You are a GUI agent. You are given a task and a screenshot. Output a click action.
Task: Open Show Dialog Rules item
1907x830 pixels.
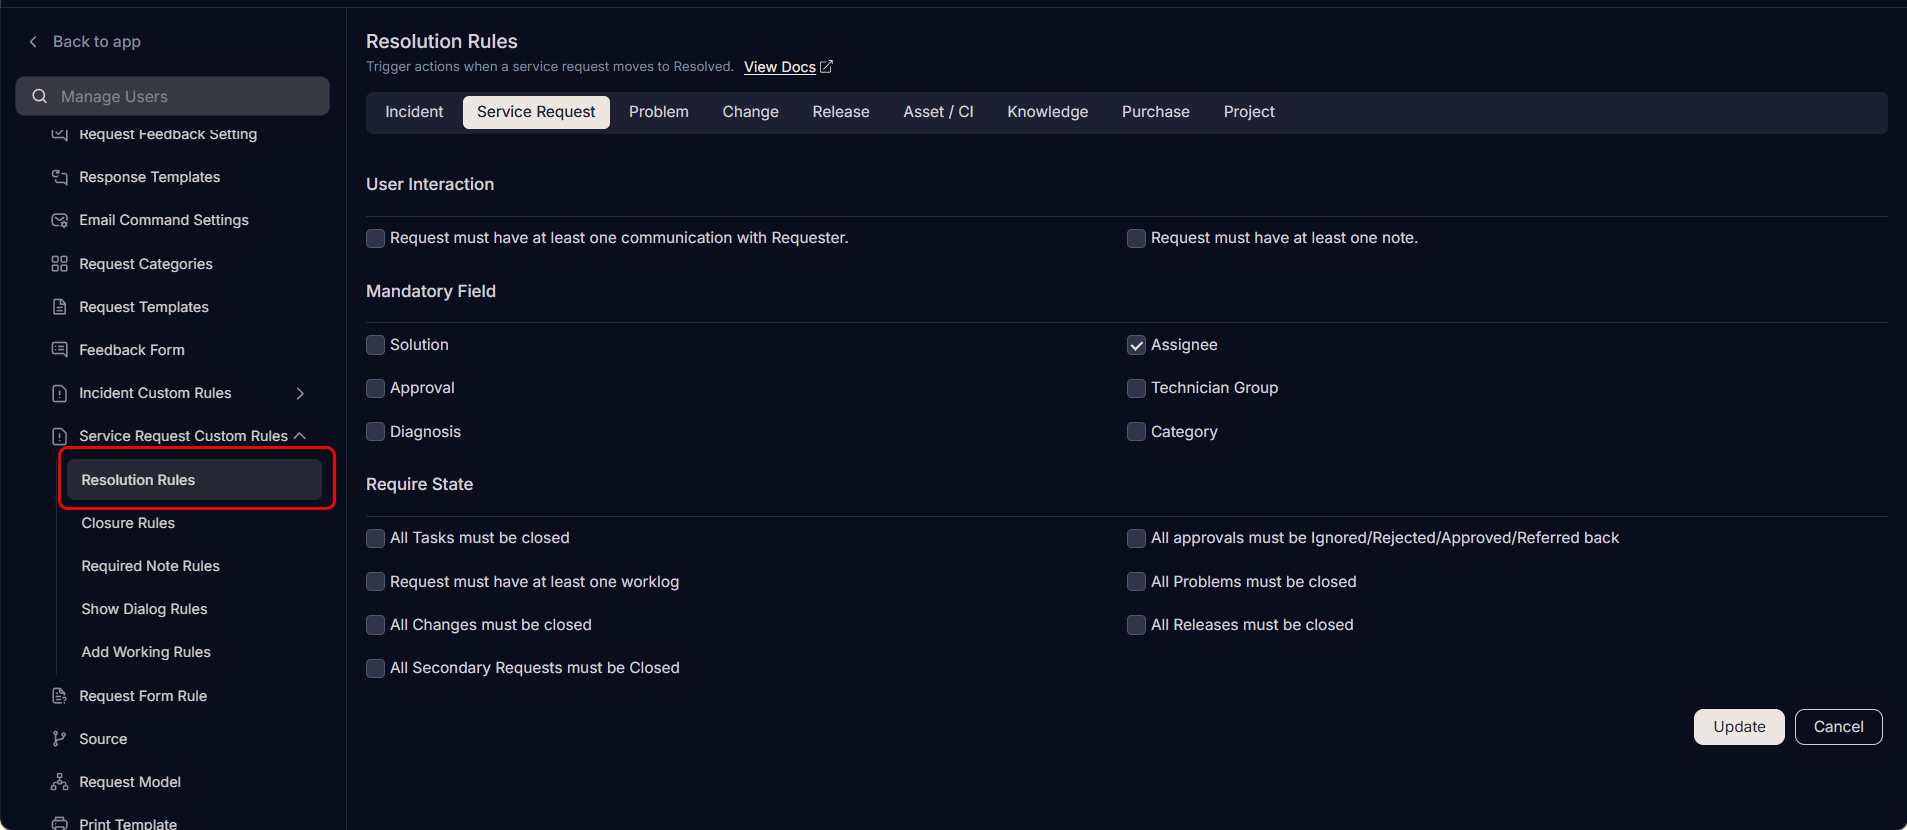click(x=144, y=609)
